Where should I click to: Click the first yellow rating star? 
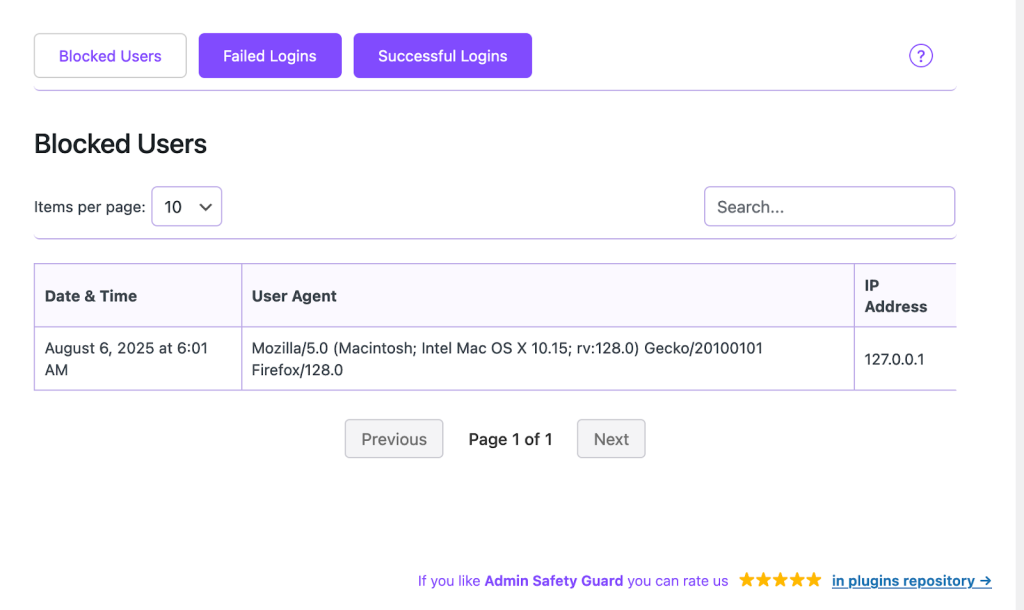point(747,580)
